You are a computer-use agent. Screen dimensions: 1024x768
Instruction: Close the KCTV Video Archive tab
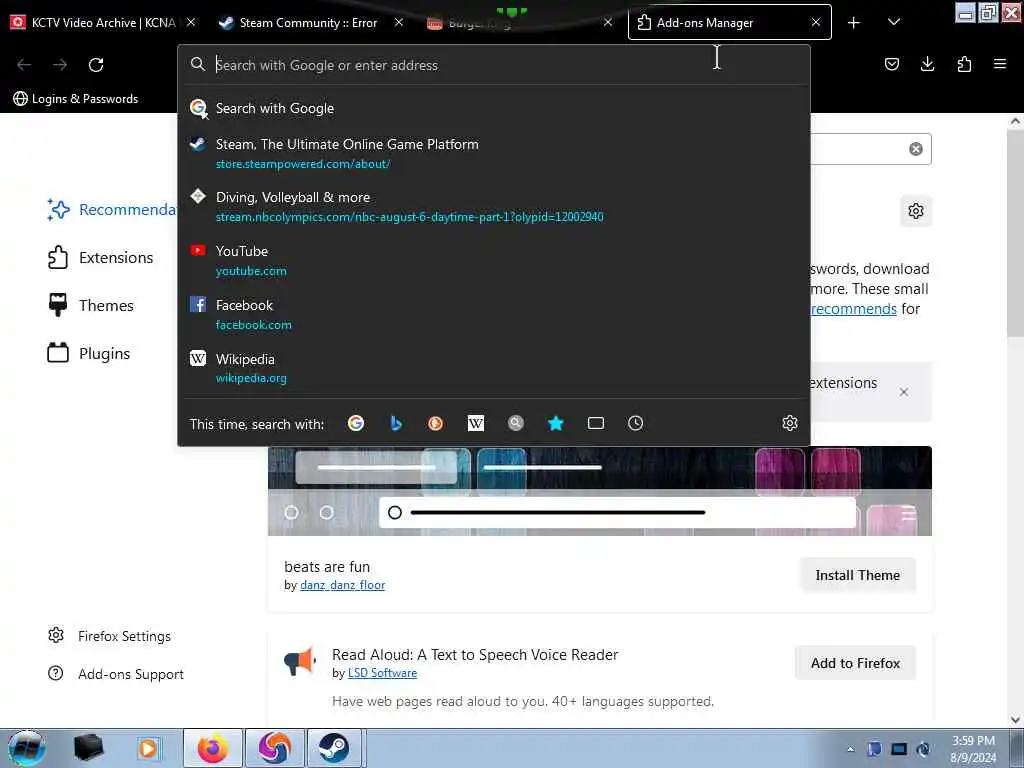[x=191, y=22]
